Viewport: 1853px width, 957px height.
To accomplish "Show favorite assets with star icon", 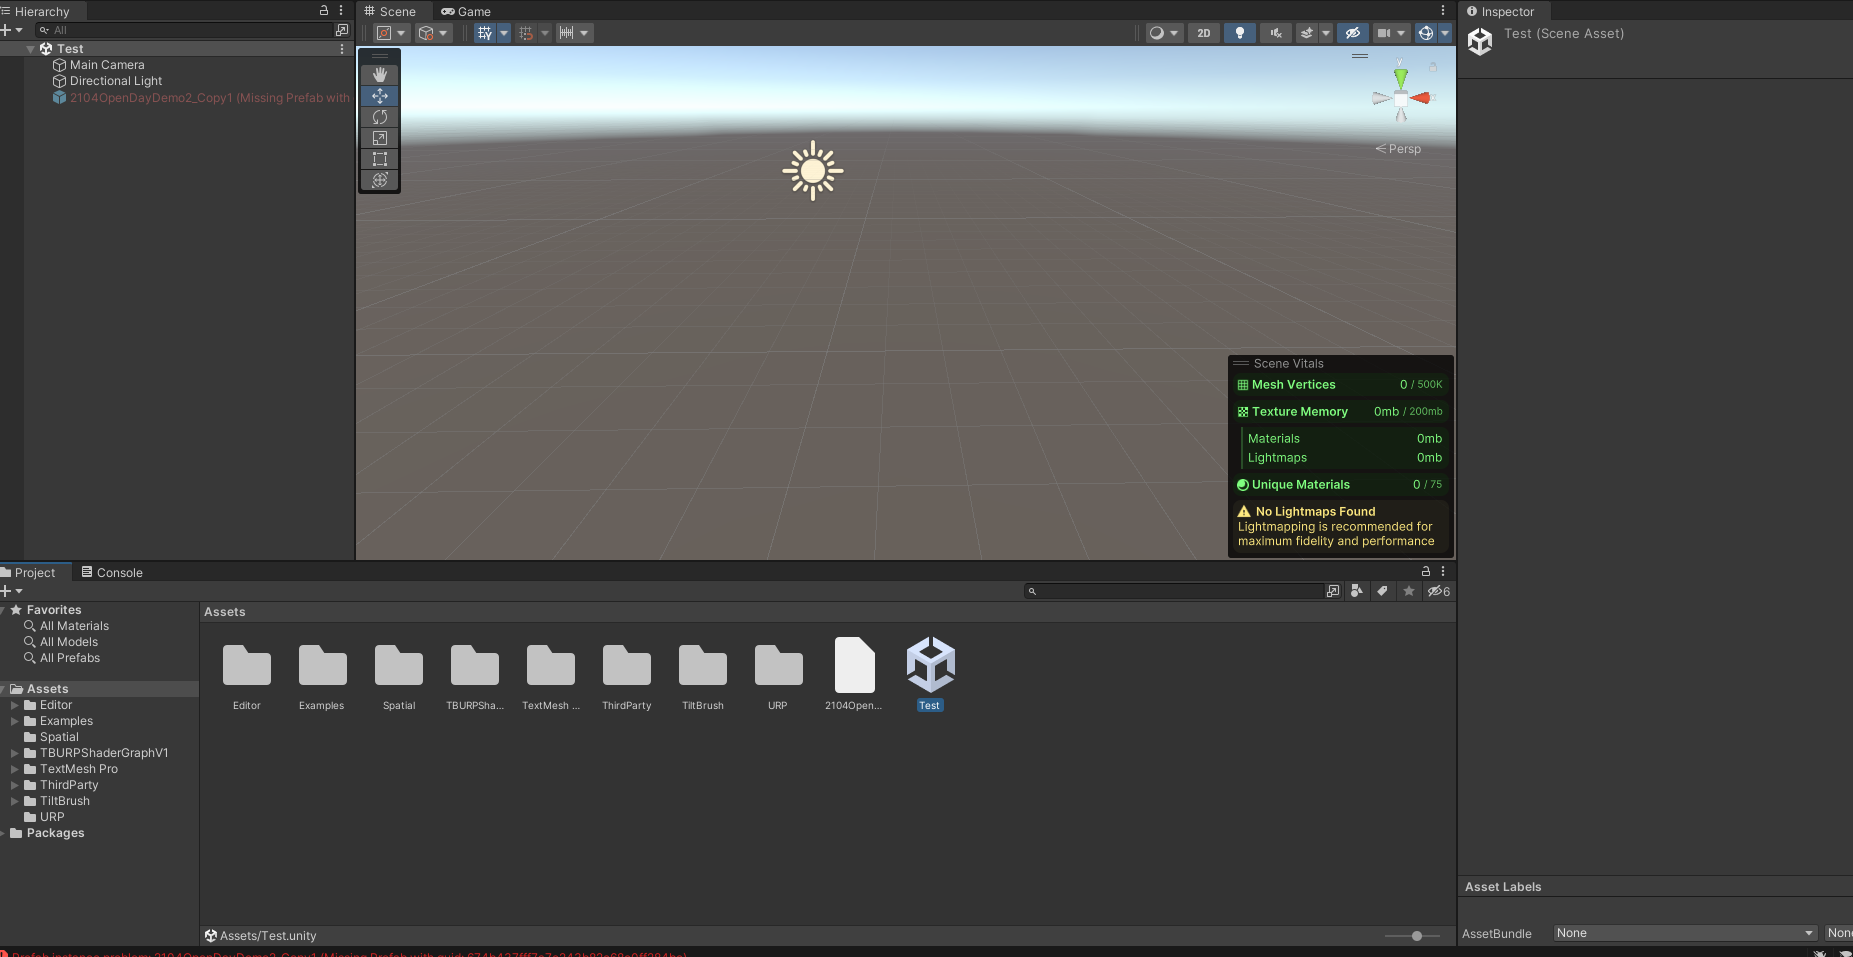I will point(1408,591).
